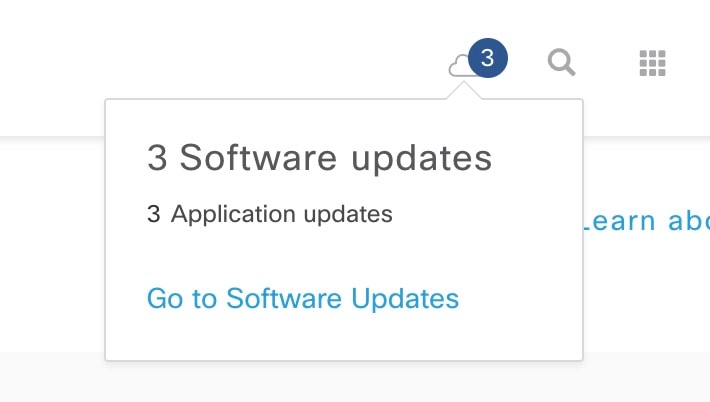Click the blue notification badge showing 3
The height and width of the screenshot is (402, 710).
[x=488, y=58]
